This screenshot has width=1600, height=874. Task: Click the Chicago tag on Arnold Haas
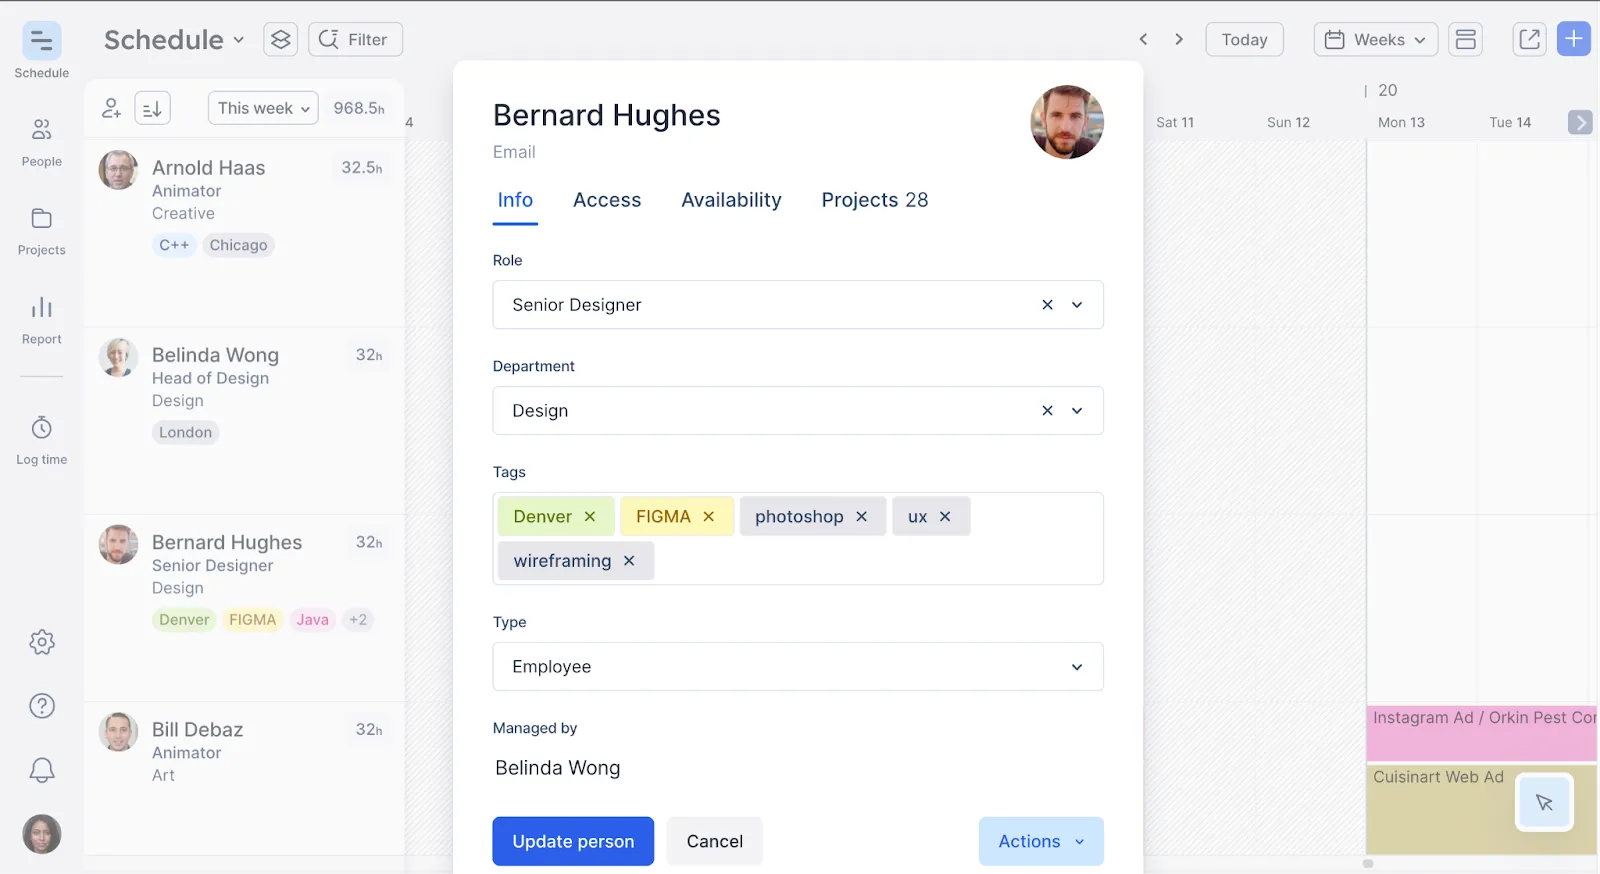tap(238, 245)
